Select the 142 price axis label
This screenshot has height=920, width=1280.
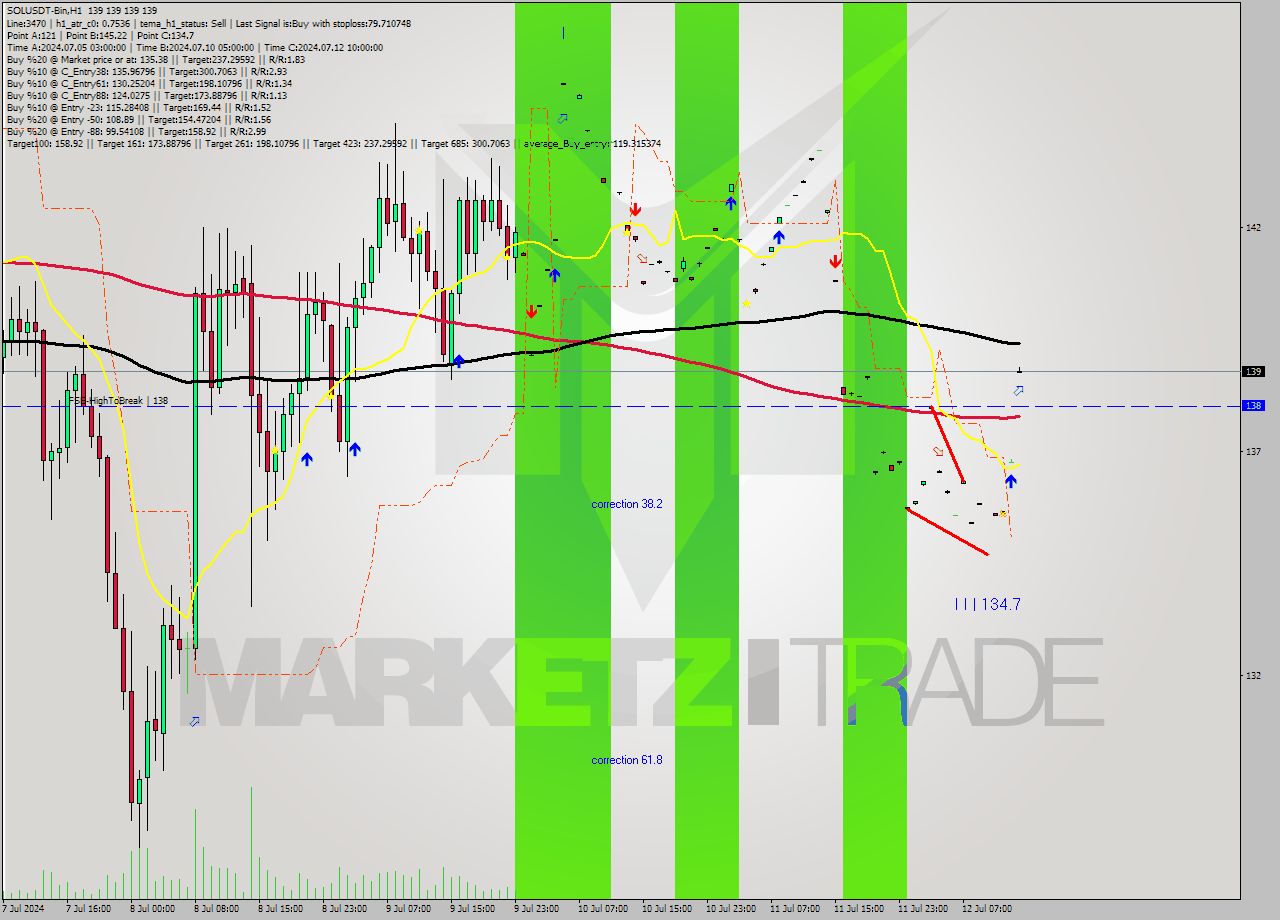tap(1253, 227)
